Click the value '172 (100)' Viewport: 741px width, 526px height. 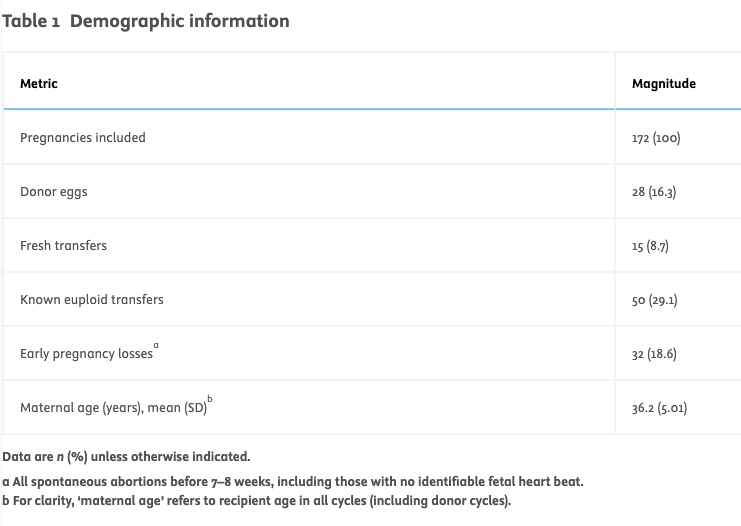coord(656,138)
